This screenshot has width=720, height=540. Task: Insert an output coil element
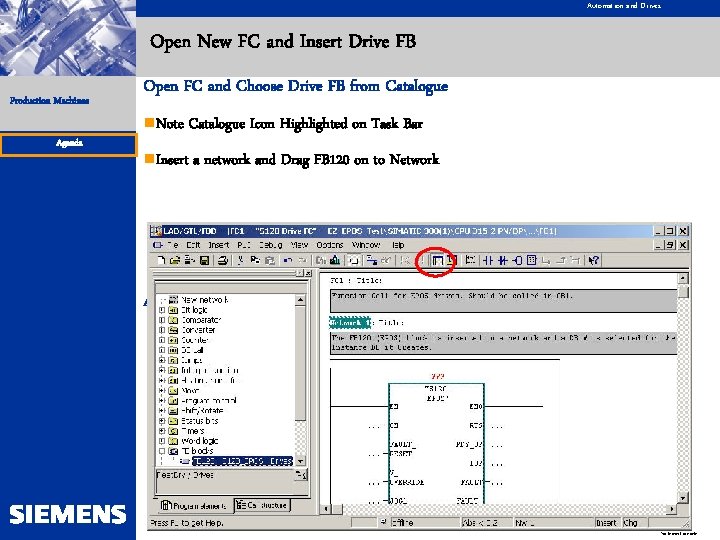(518, 260)
